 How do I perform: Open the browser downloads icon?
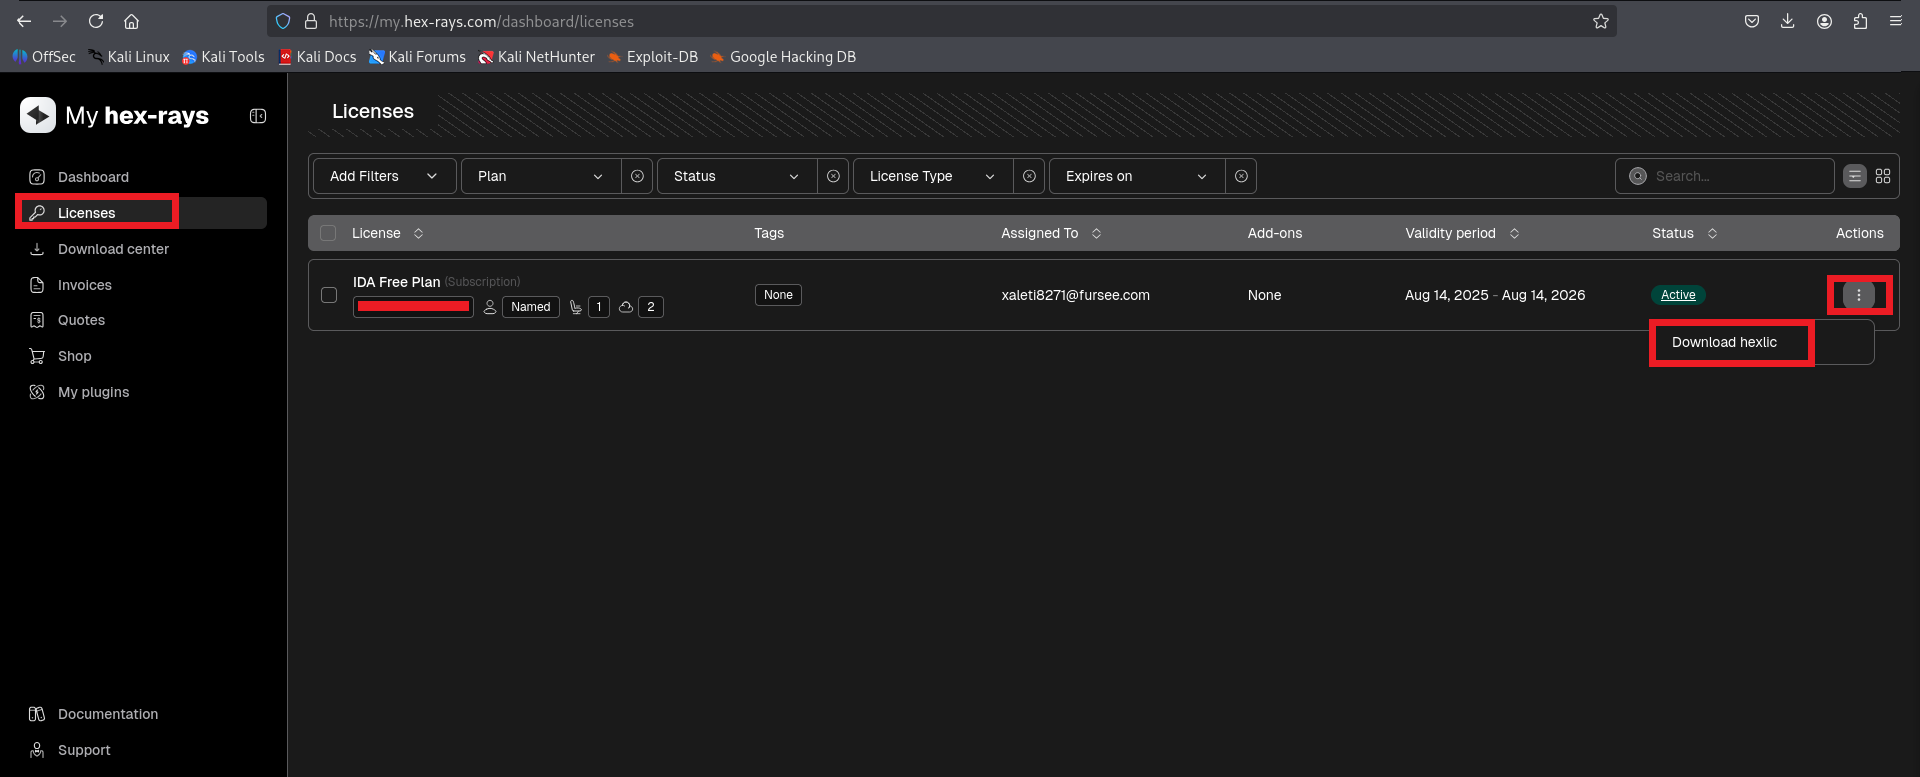point(1788,21)
